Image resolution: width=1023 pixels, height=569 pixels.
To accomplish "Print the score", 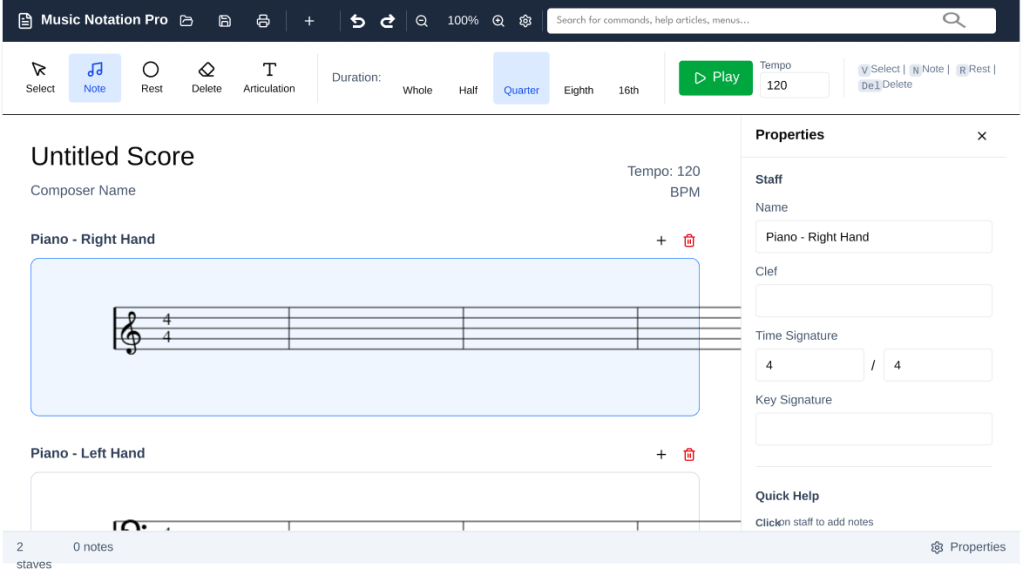I will (263, 21).
